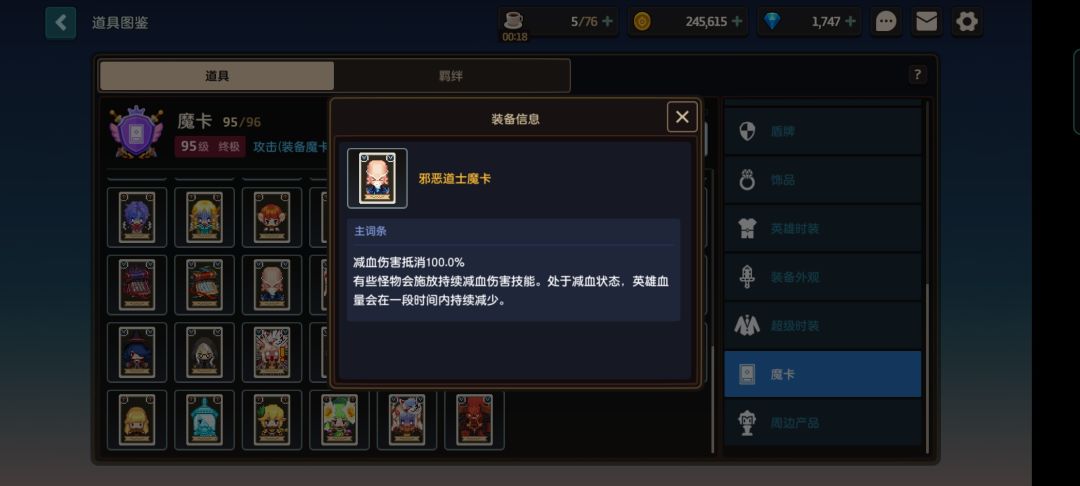Screen dimensions: 1080x486
Task: Switch to the 羁绊 tab
Action: 451,76
